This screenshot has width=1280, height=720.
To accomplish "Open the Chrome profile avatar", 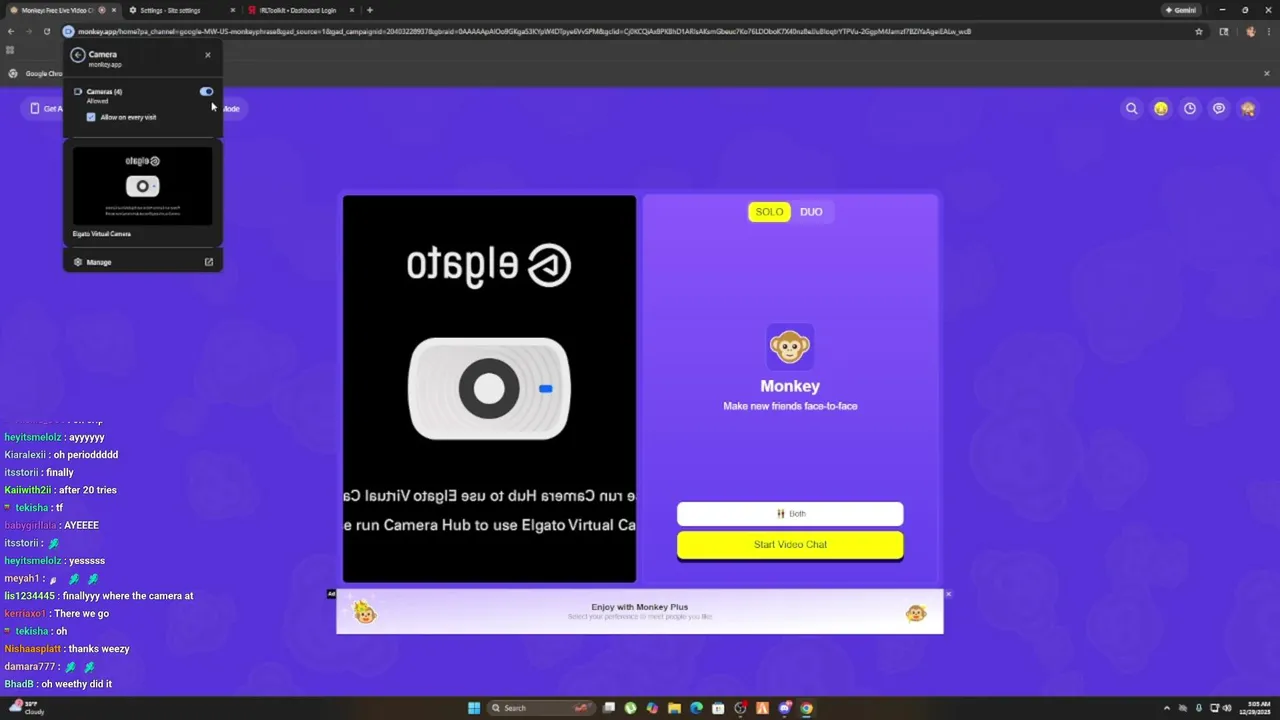I will (x=1250, y=31).
